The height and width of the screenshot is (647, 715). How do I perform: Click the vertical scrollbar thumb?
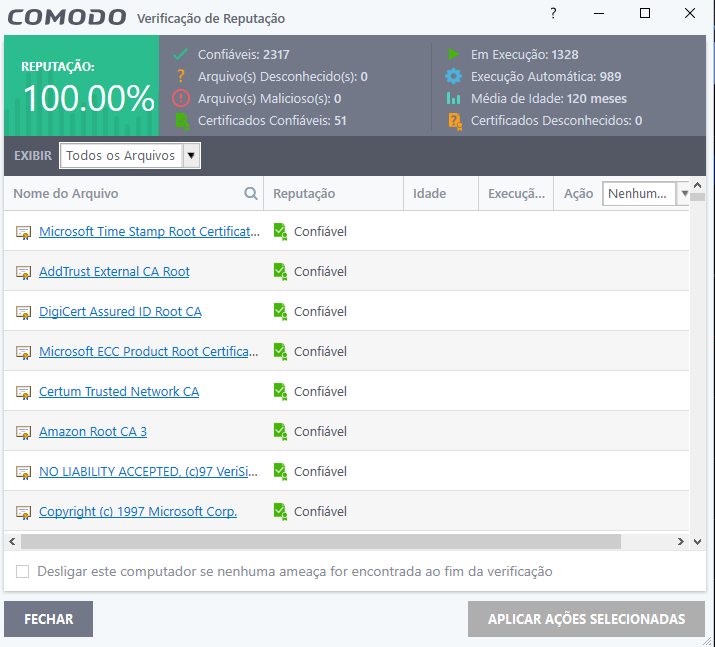point(697,197)
